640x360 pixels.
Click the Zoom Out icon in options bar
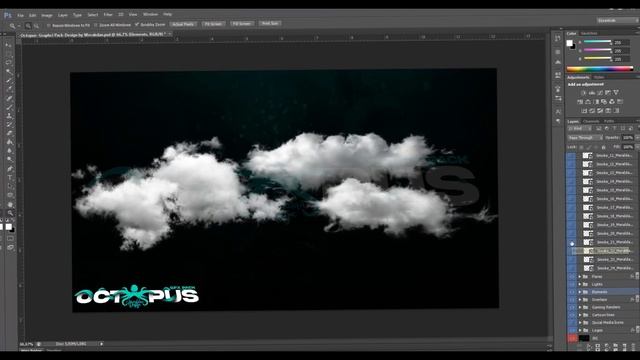[36, 26]
